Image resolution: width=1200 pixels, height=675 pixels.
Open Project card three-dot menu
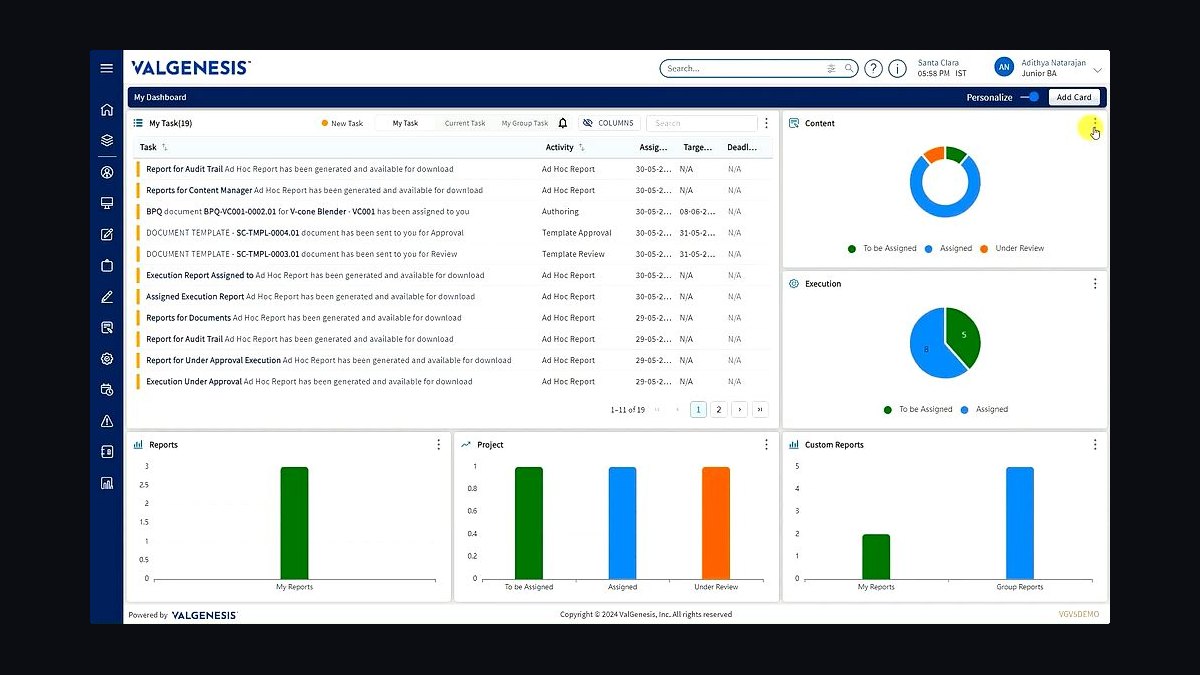767,445
